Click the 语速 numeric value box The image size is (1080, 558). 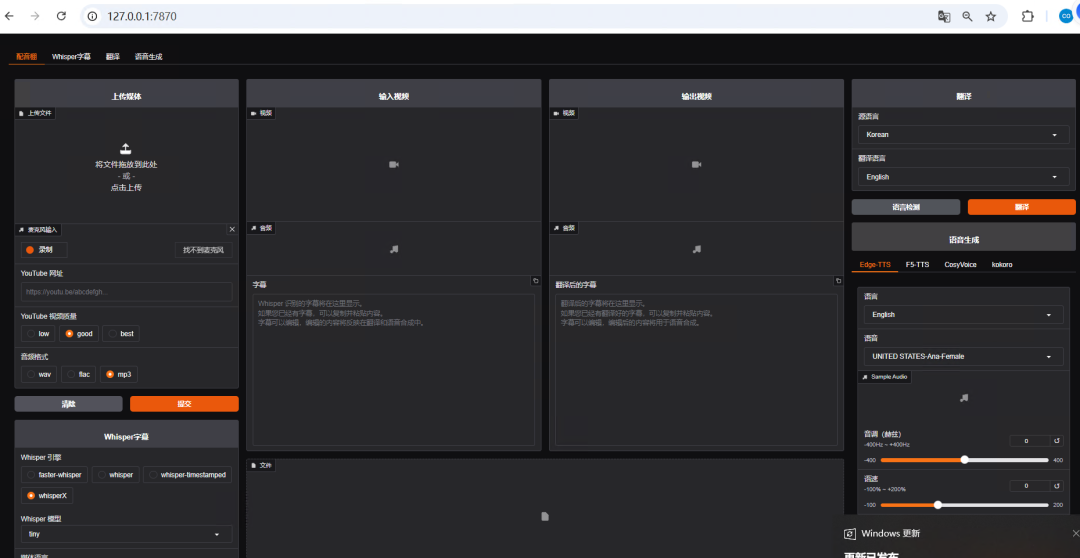[x=1028, y=486]
